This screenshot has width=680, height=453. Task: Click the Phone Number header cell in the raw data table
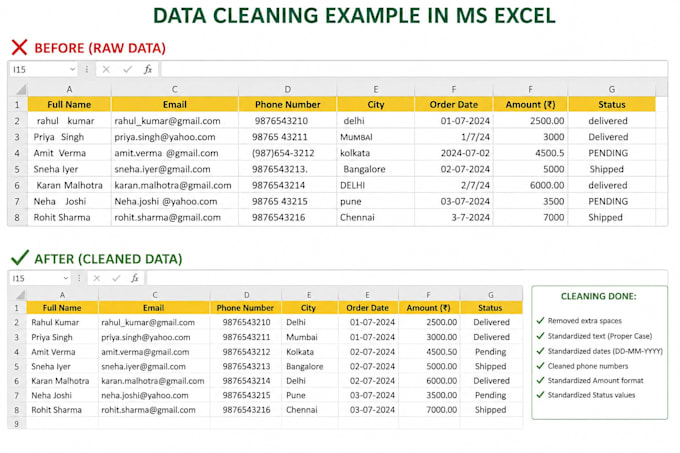[x=288, y=104]
